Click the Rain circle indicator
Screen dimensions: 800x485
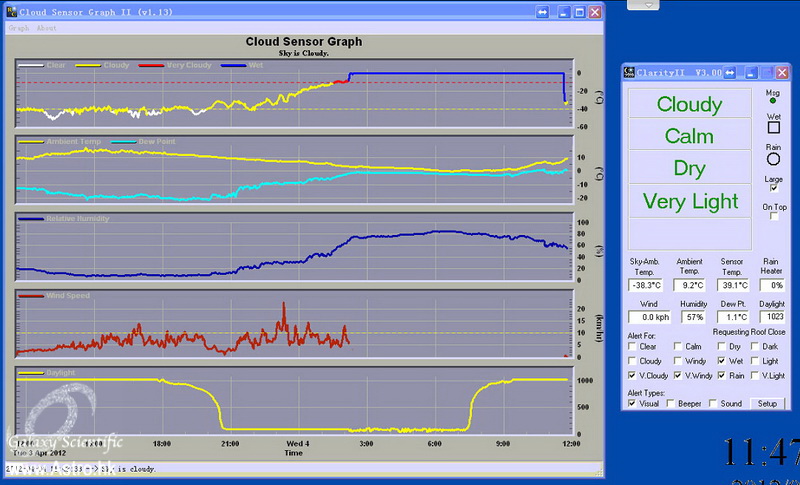point(772,157)
